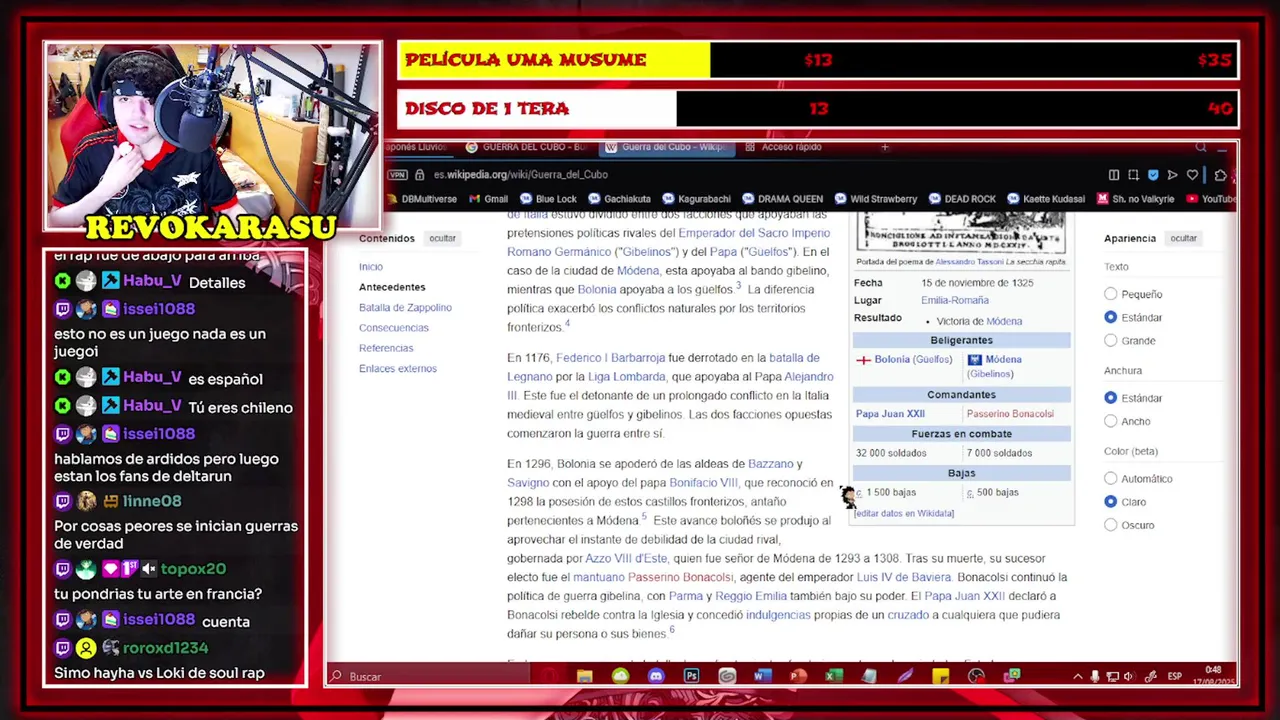Click the snapshot capture icon in address bar
1280x720 pixels.
(1133, 175)
